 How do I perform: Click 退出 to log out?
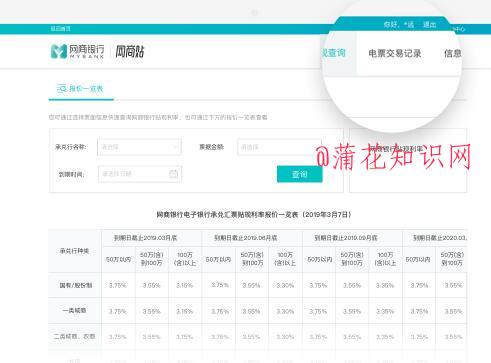[x=430, y=25]
